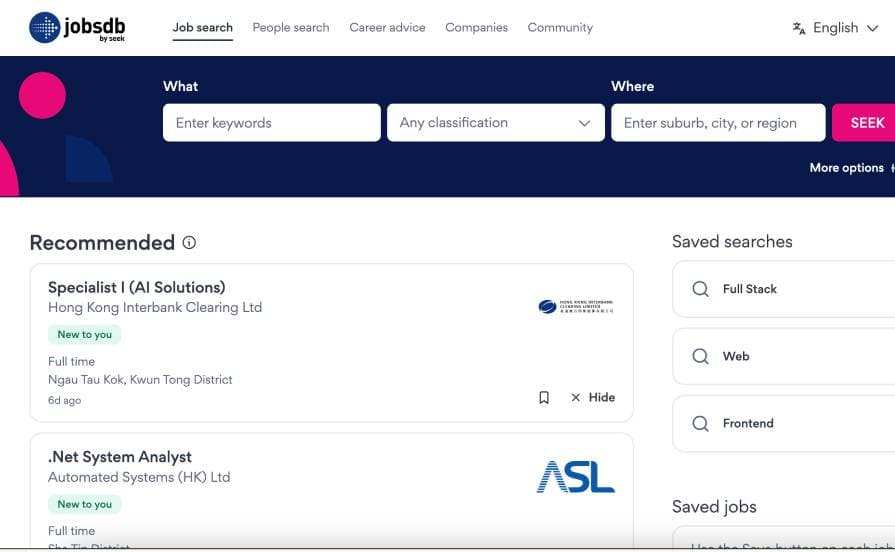Click the Recommended info icon
This screenshot has height=552, width=895.
(x=189, y=243)
